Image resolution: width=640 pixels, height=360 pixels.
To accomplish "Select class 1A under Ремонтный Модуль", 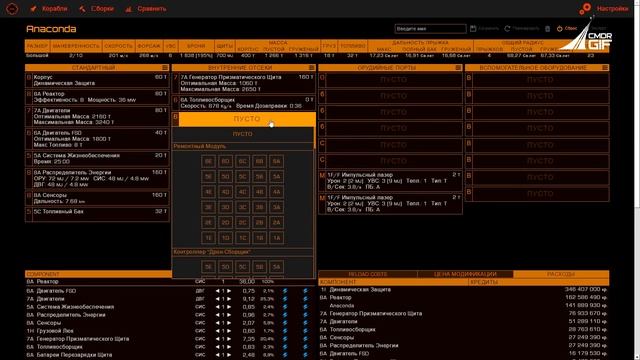I will [276, 238].
